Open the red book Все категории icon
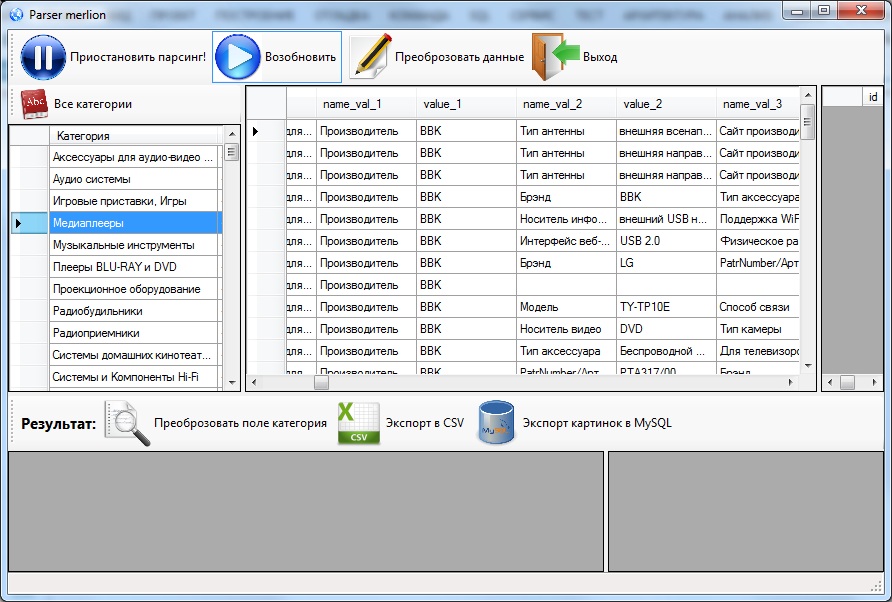 pyautogui.click(x=35, y=103)
